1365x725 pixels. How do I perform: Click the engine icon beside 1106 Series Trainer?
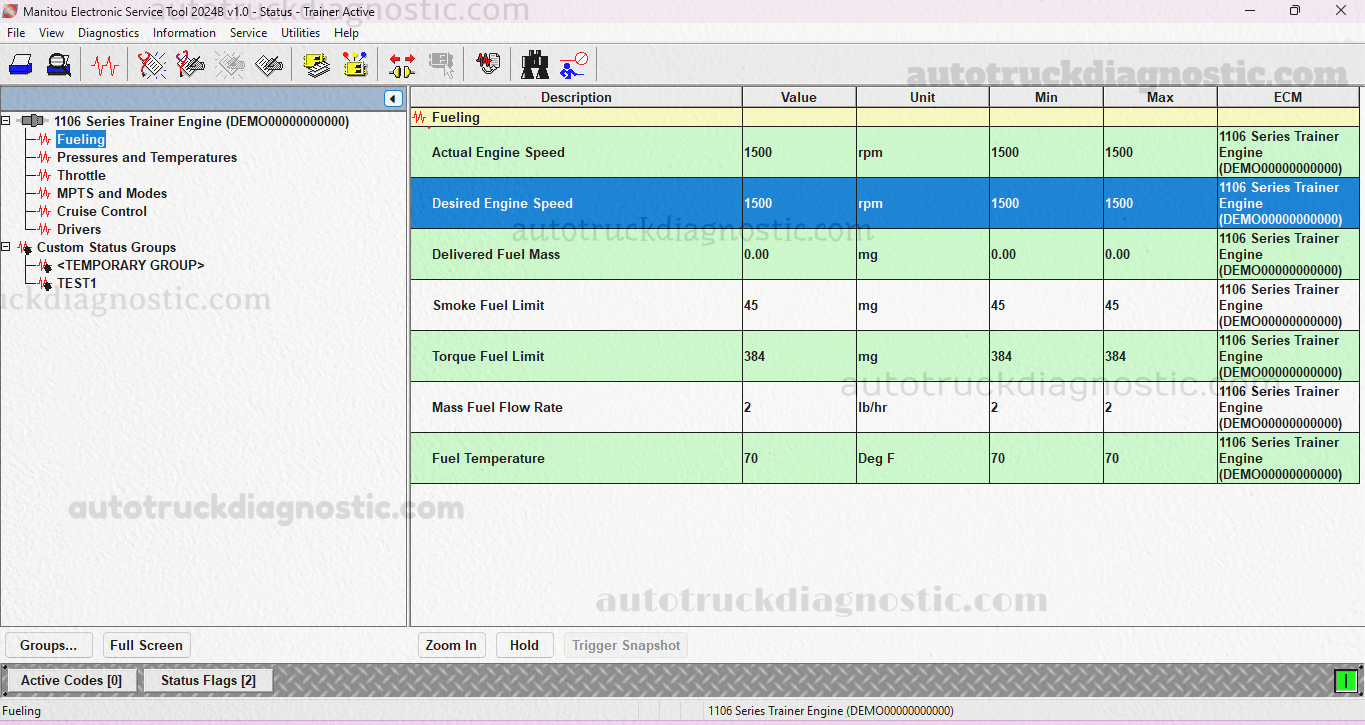[33, 121]
